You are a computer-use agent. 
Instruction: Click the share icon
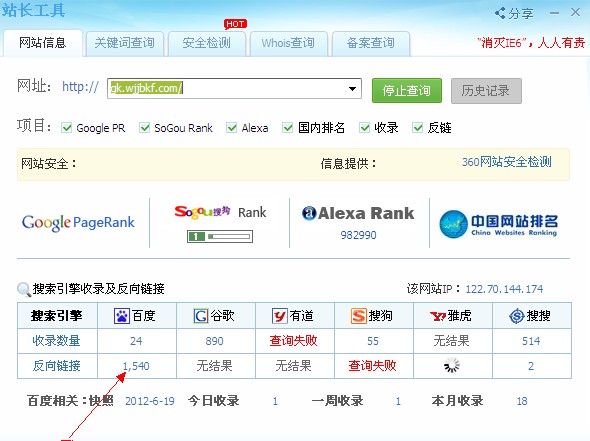click(500, 14)
